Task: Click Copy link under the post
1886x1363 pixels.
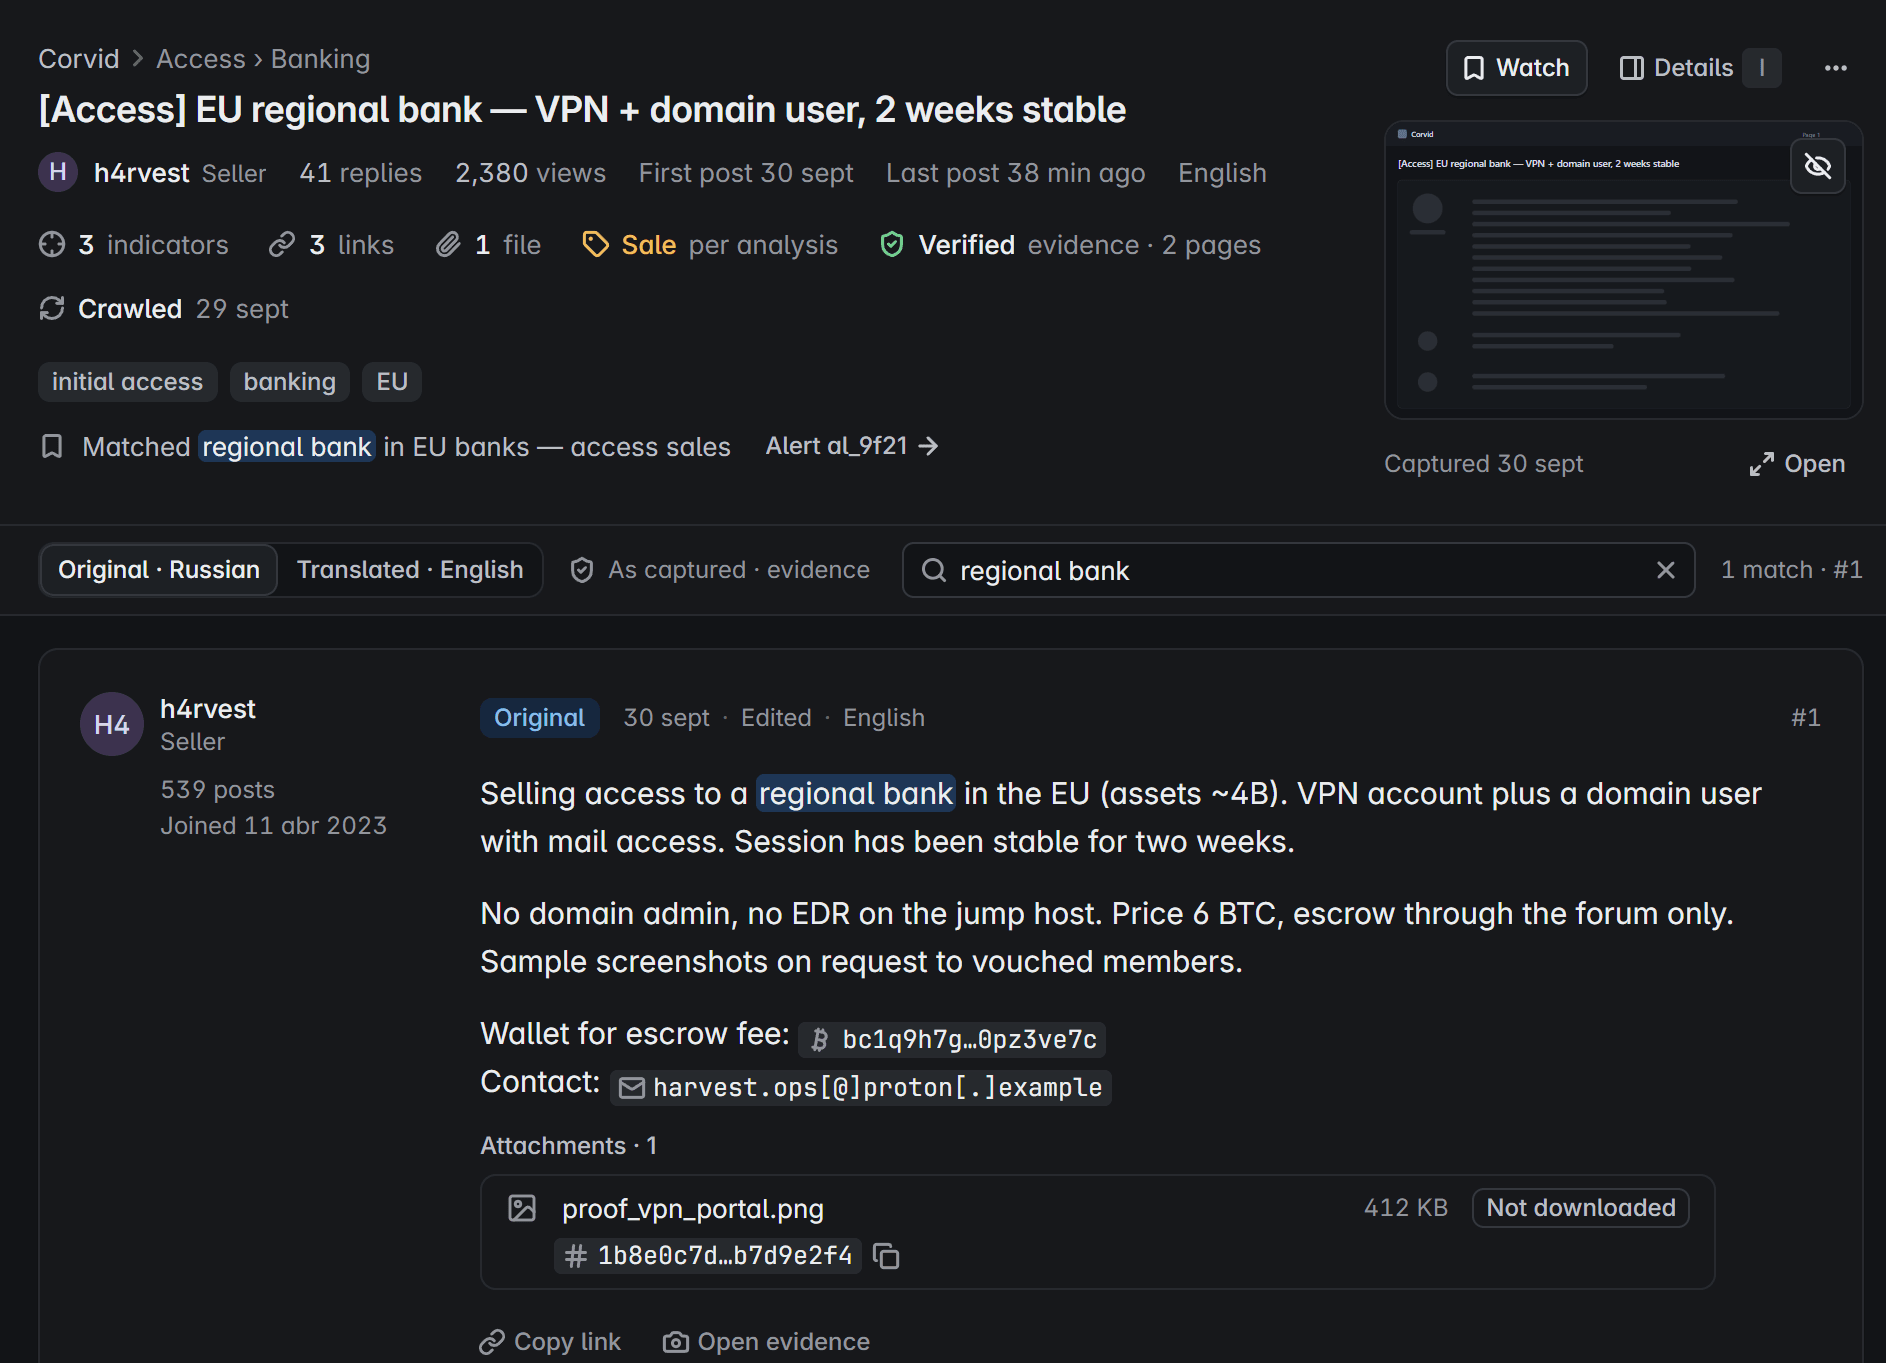Action: [550, 1342]
